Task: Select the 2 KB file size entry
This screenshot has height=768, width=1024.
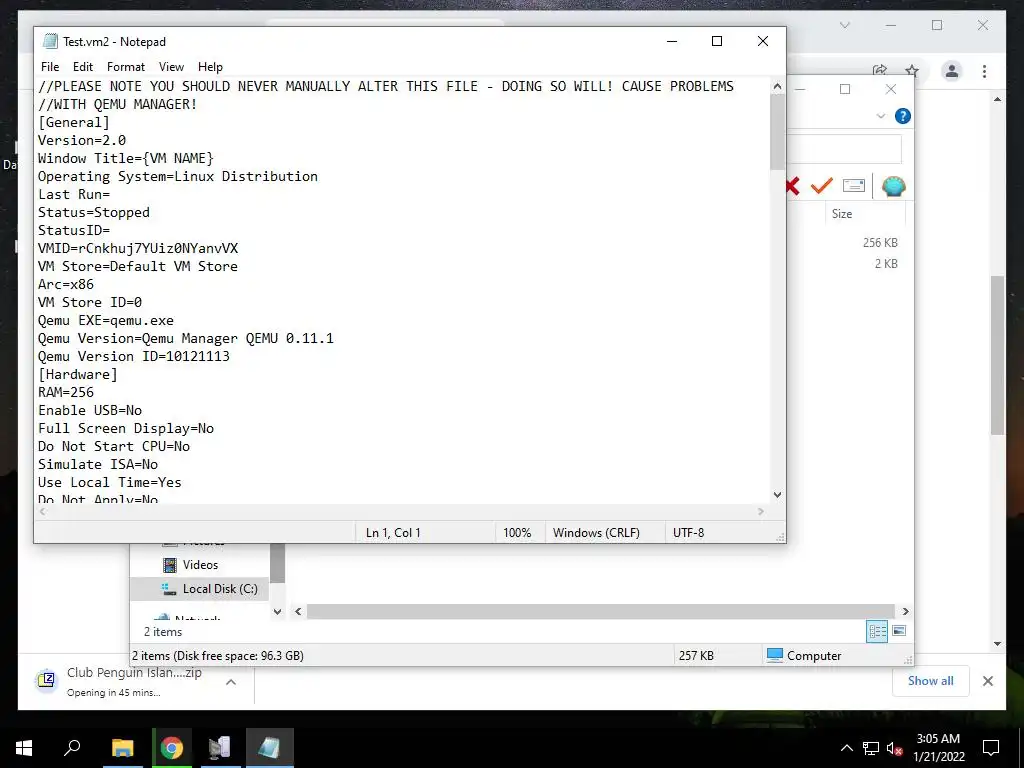Action: click(x=886, y=263)
